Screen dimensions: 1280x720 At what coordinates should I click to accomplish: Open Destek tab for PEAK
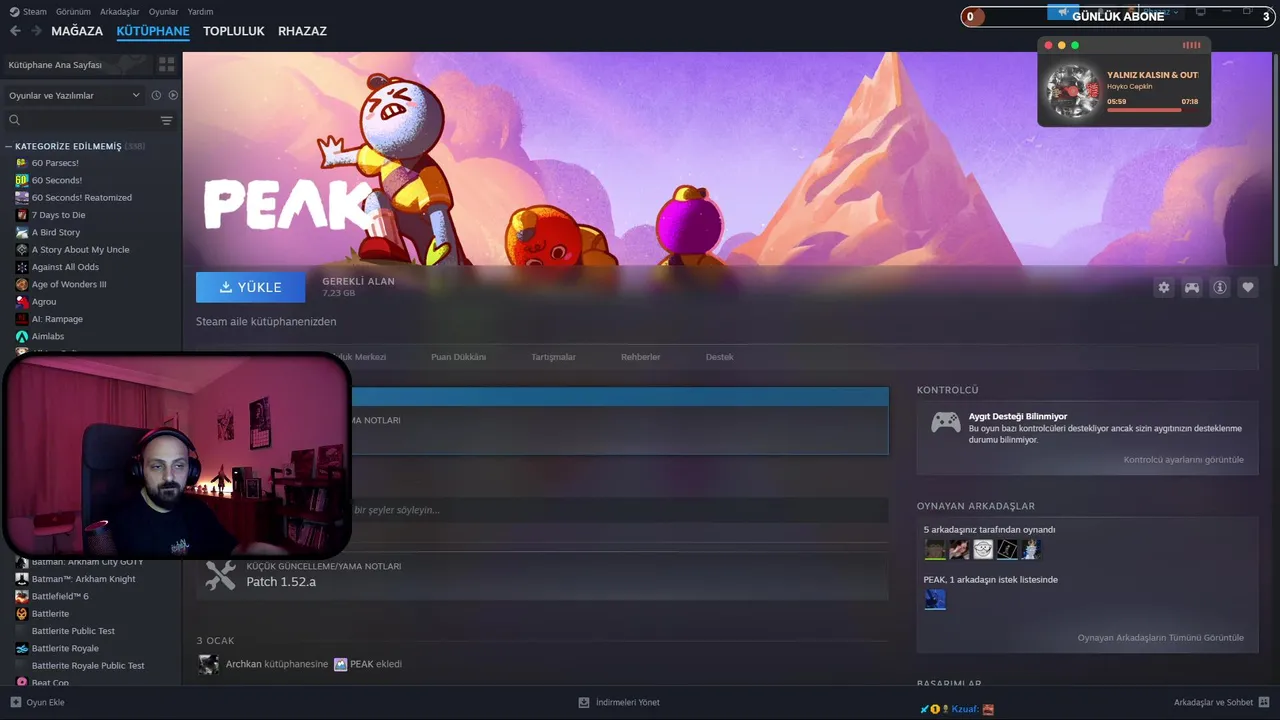tap(719, 357)
